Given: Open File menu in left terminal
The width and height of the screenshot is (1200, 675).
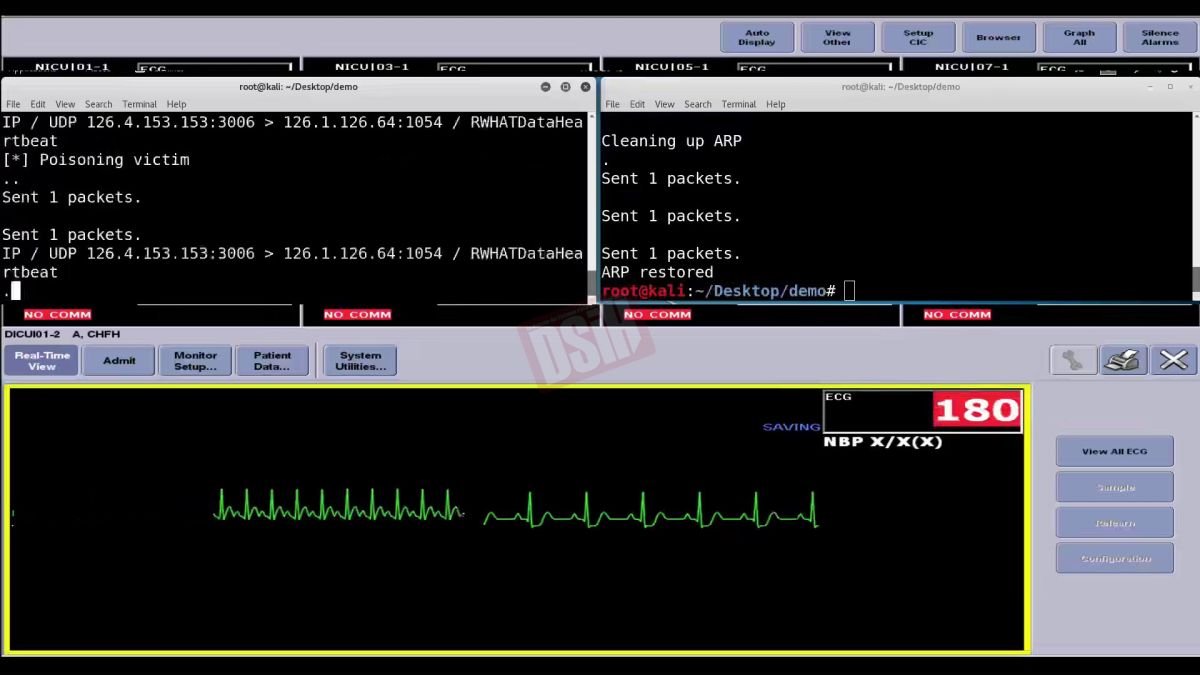Looking at the screenshot, I should click(13, 104).
